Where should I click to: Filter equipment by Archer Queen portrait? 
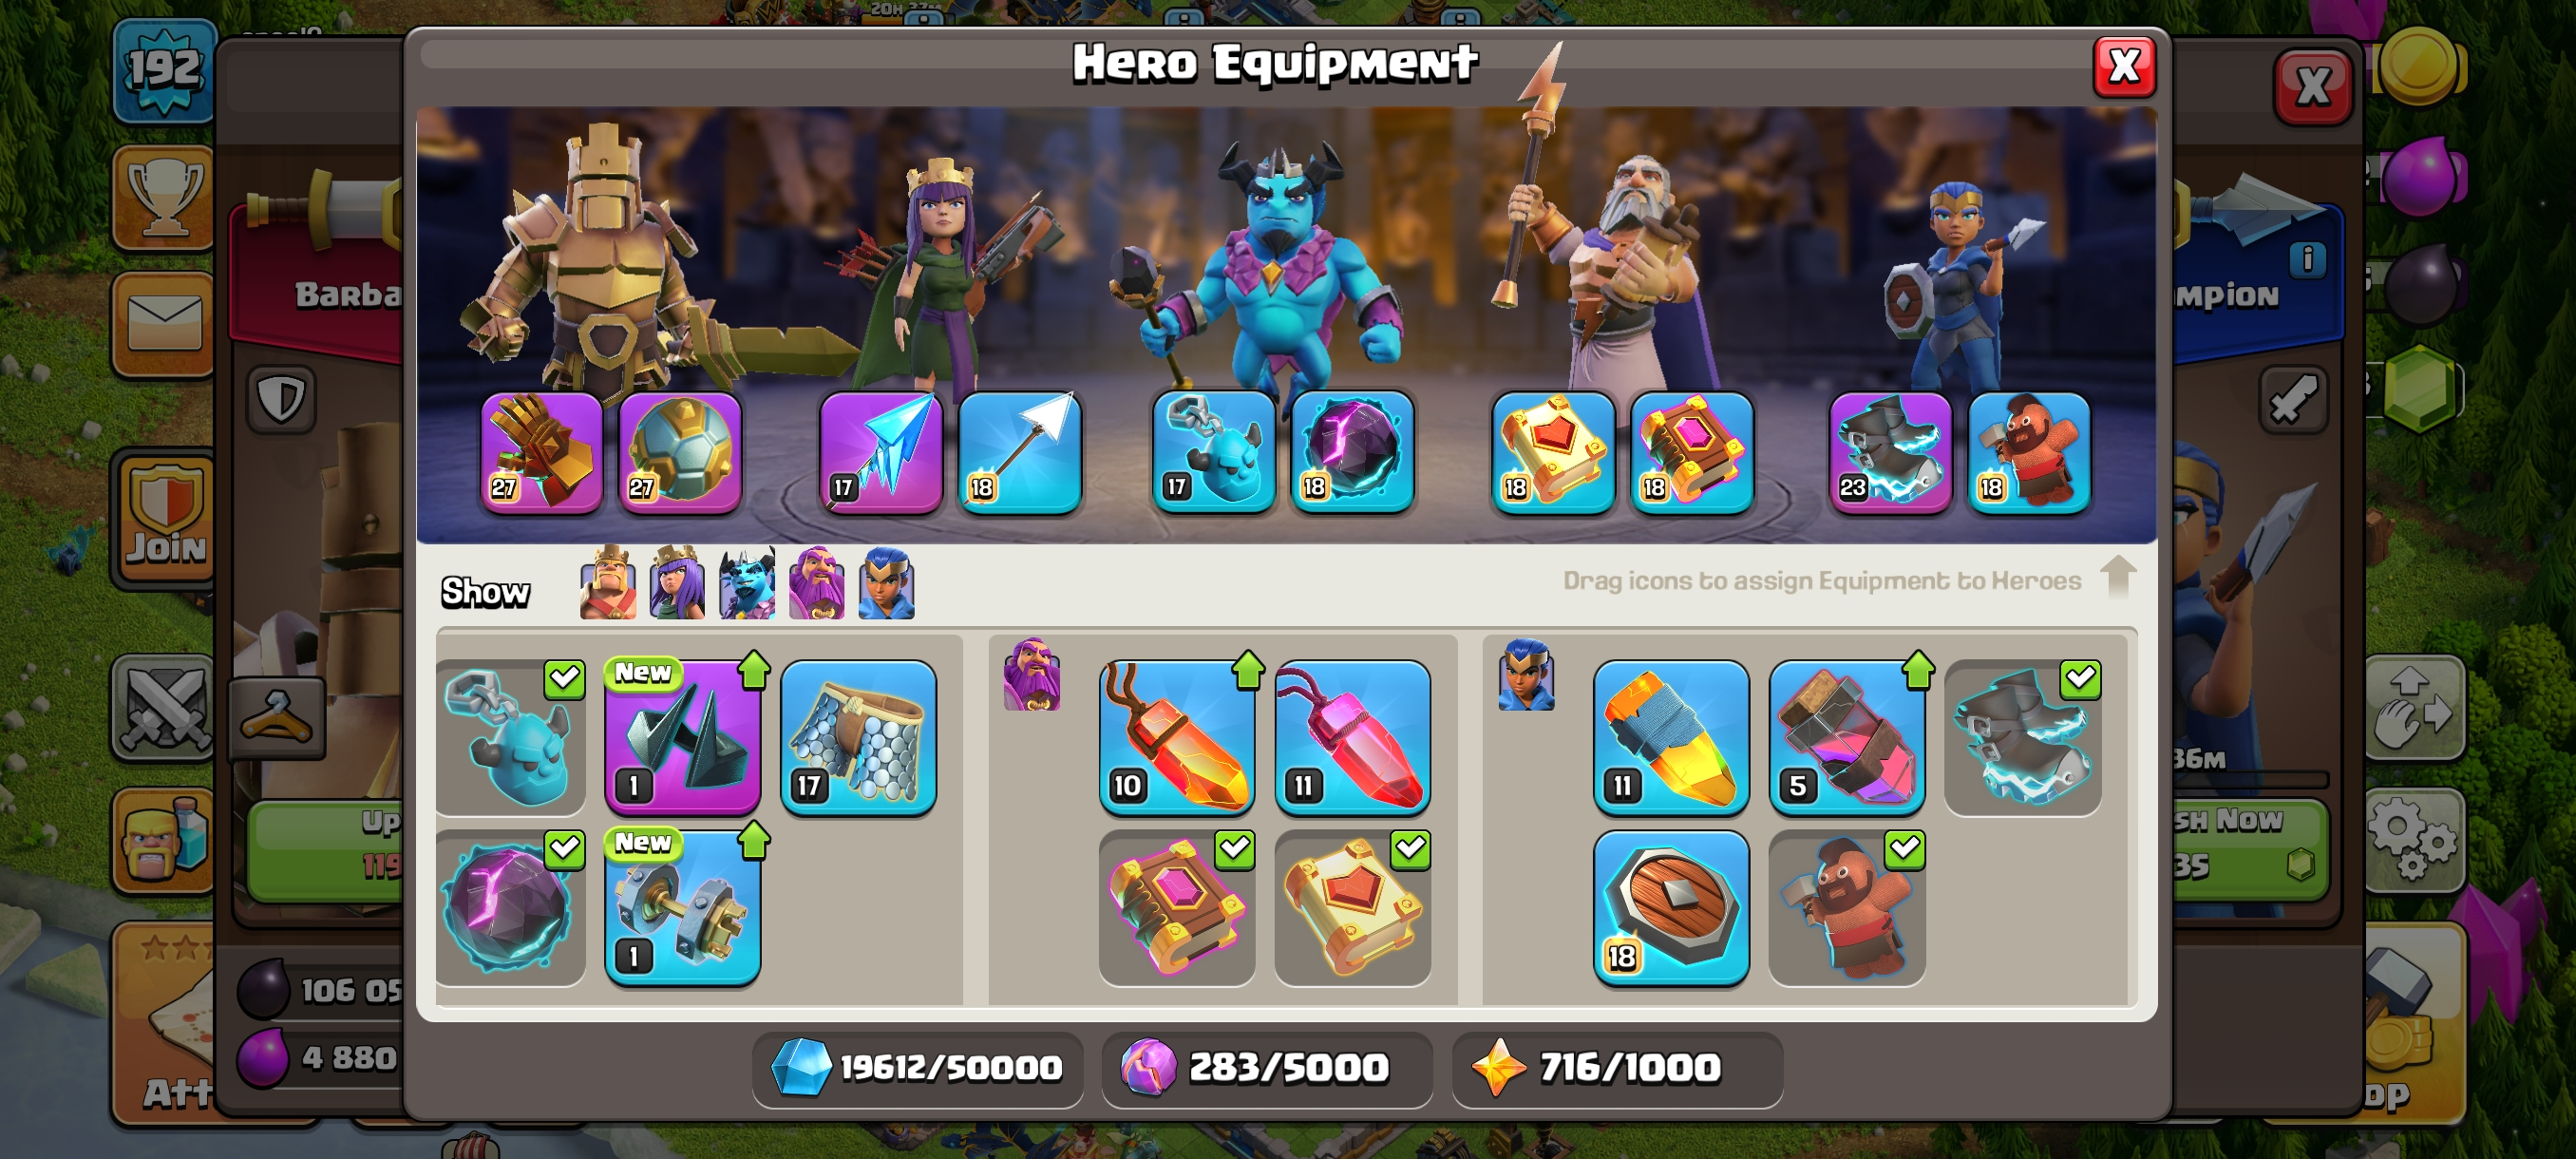point(677,583)
